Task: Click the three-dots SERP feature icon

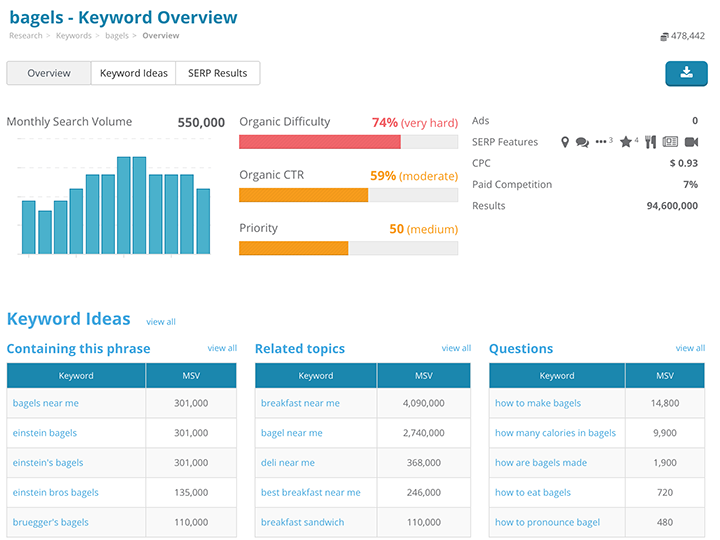Action: [x=601, y=142]
